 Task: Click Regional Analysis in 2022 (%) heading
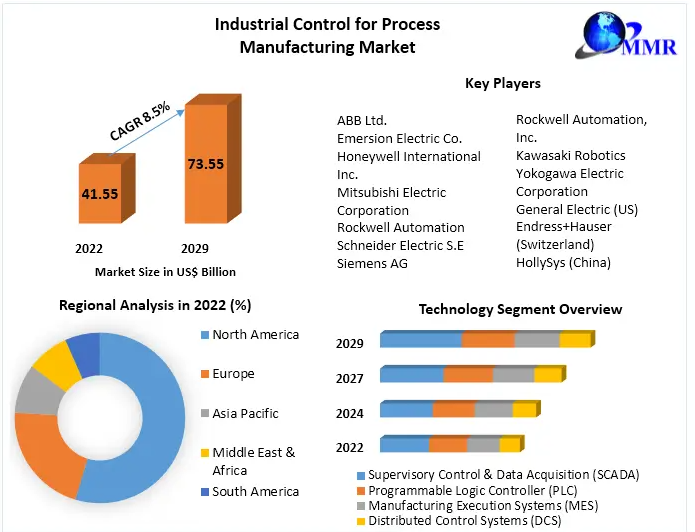155,305
